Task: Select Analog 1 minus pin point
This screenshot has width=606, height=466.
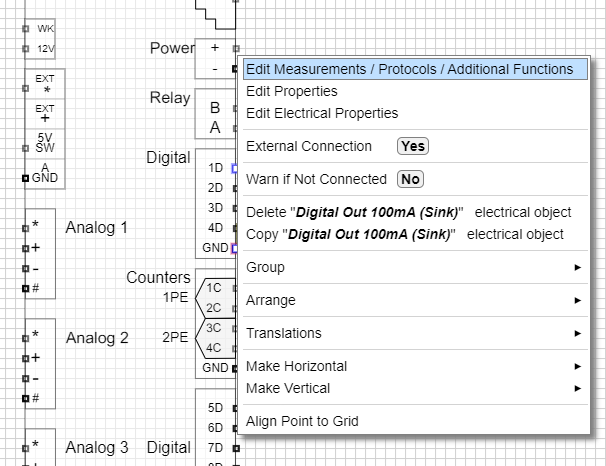Action: (26, 268)
